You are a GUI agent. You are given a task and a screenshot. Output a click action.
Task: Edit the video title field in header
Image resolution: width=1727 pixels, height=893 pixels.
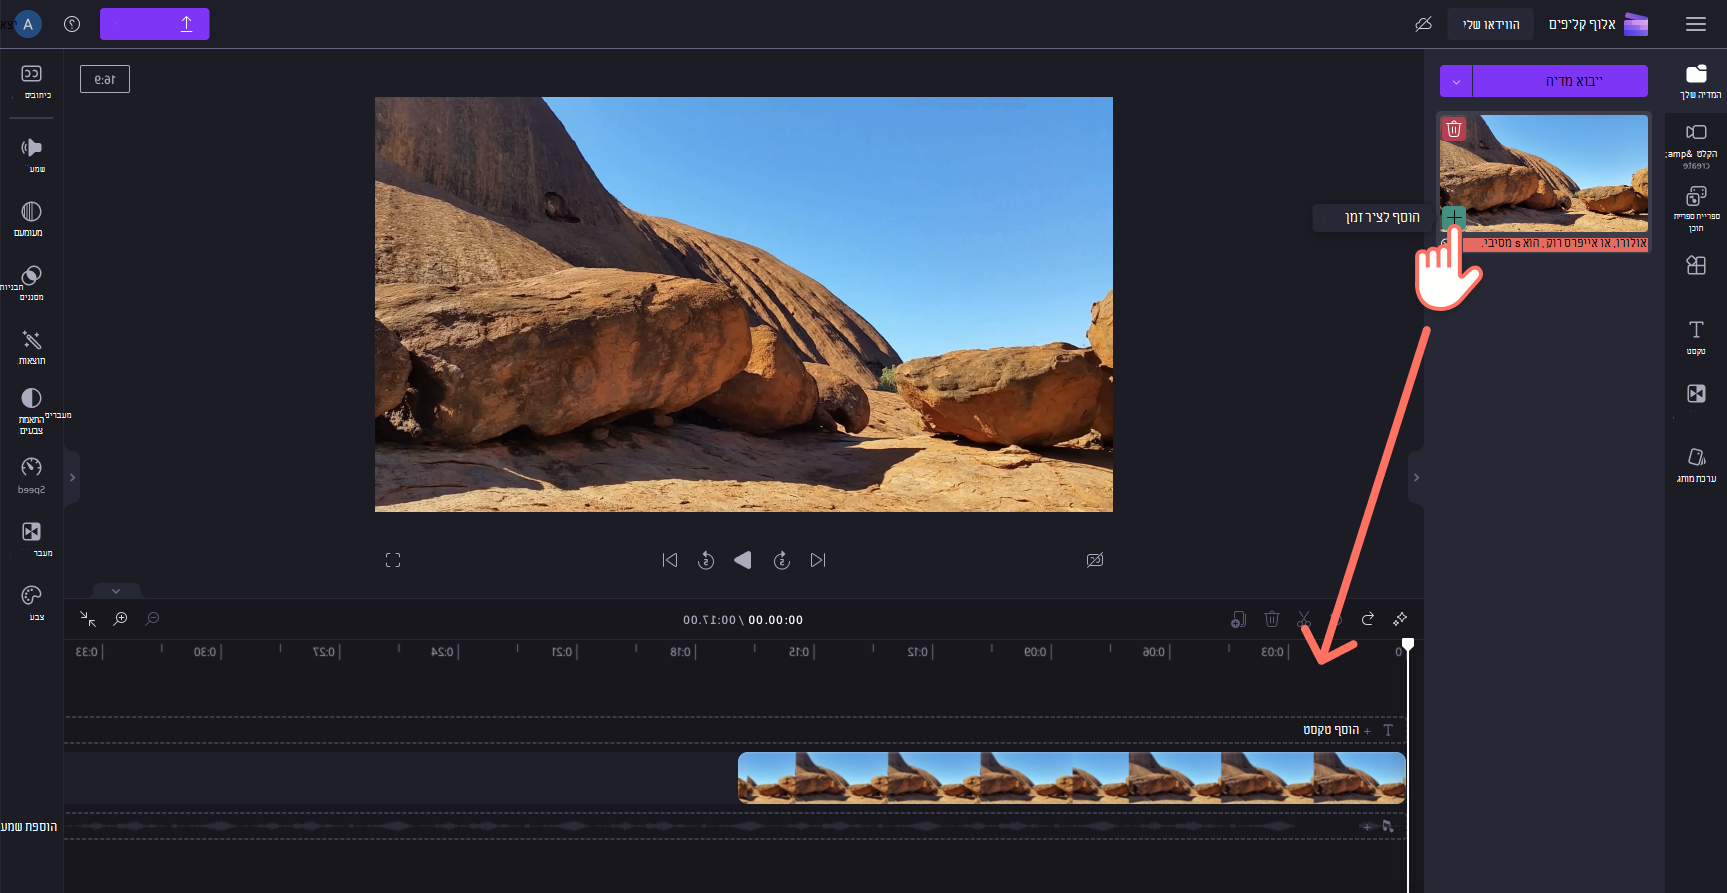click(1491, 24)
